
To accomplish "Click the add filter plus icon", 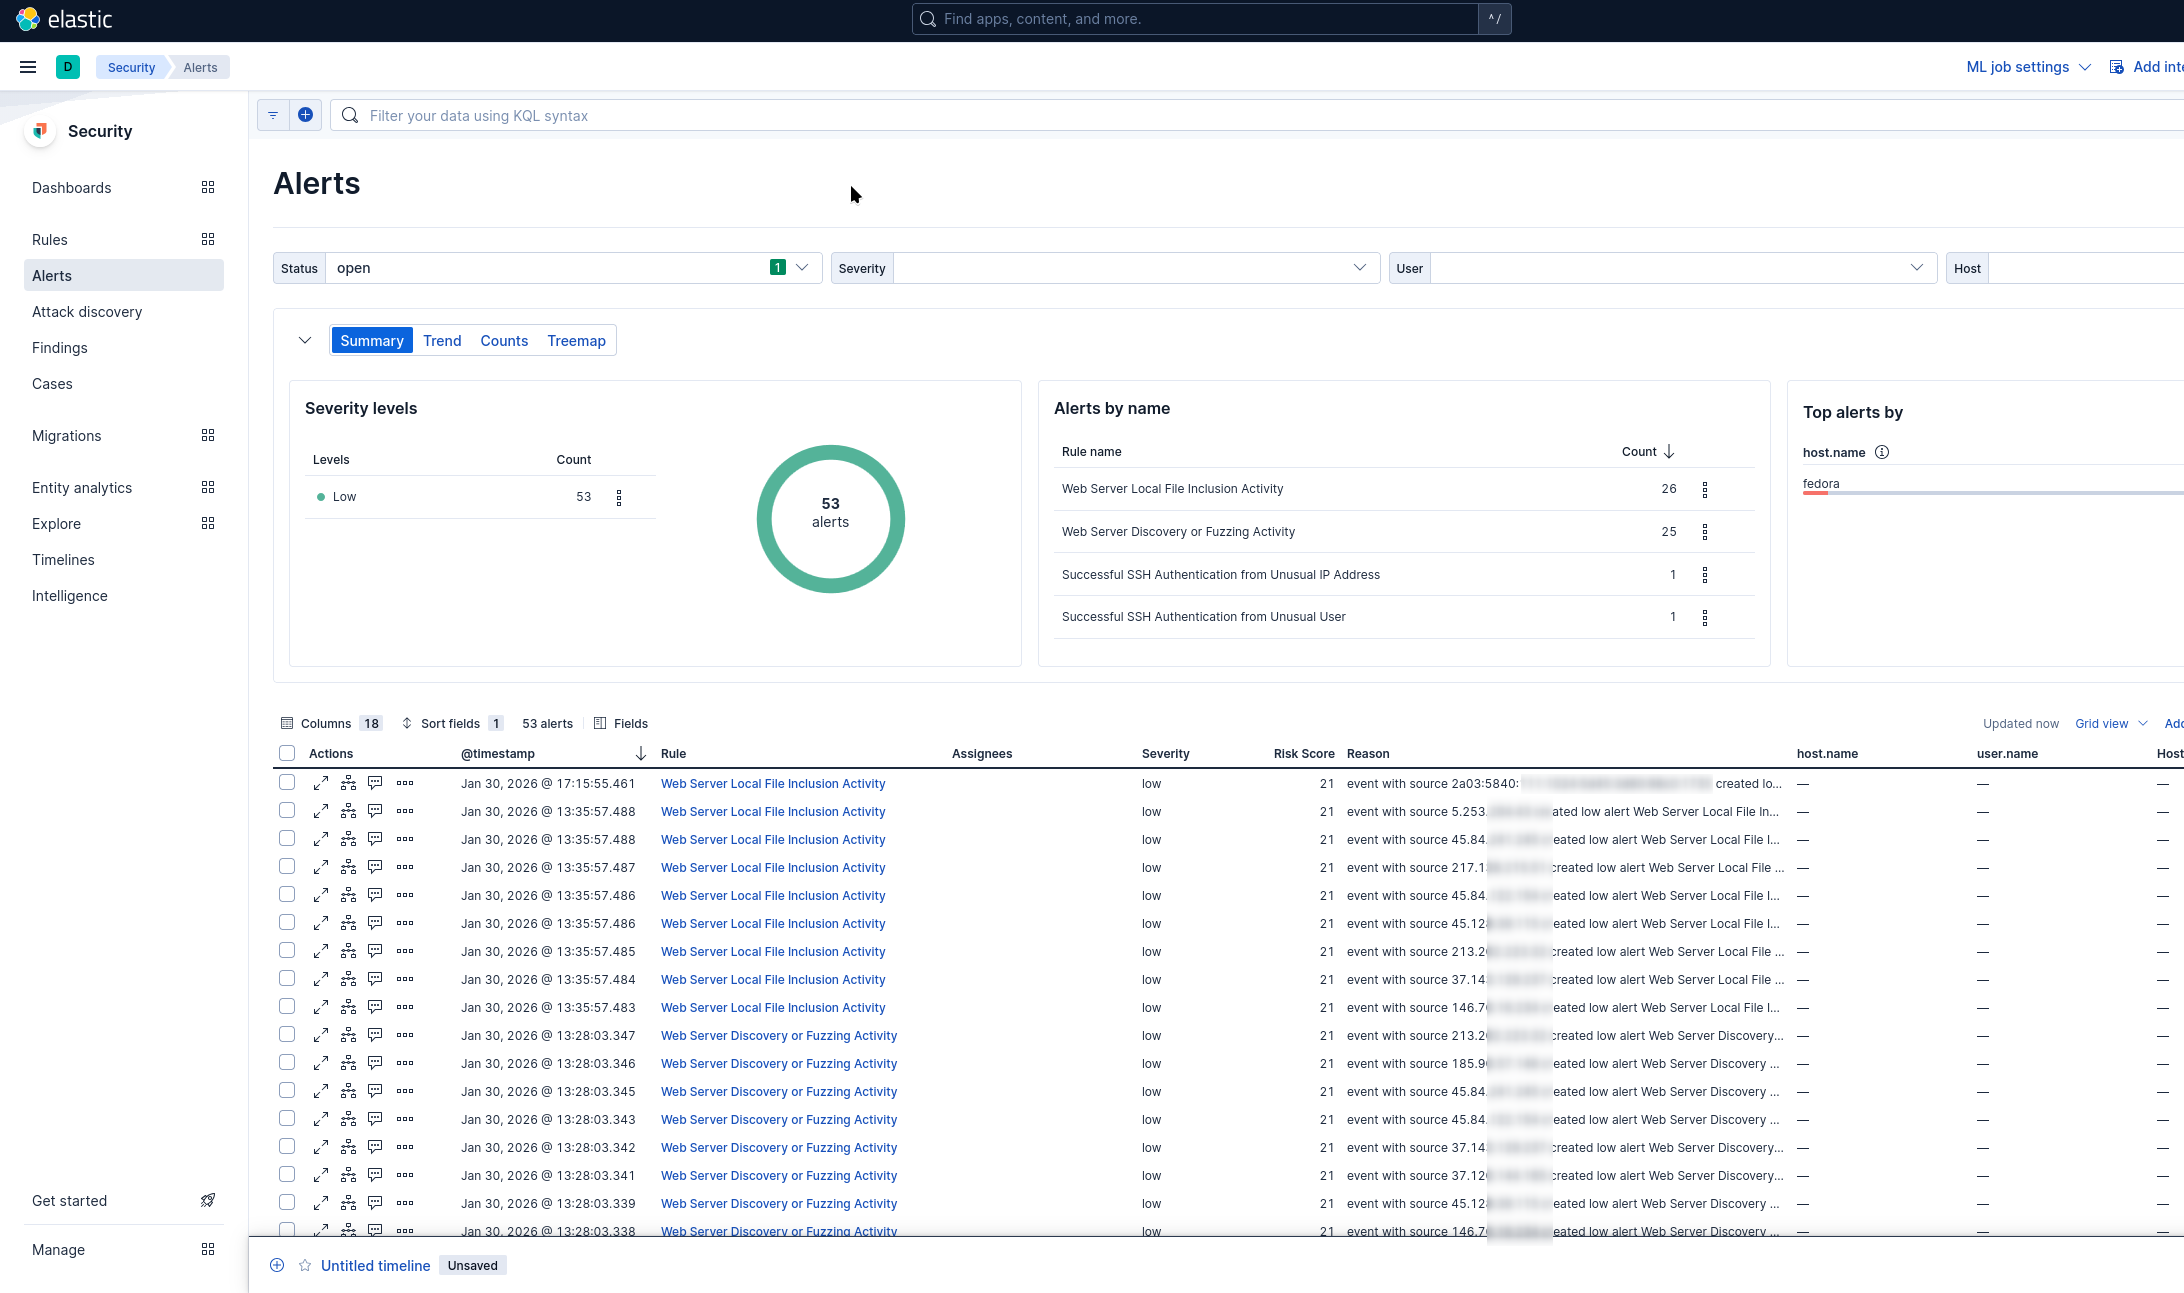I will click(x=305, y=115).
